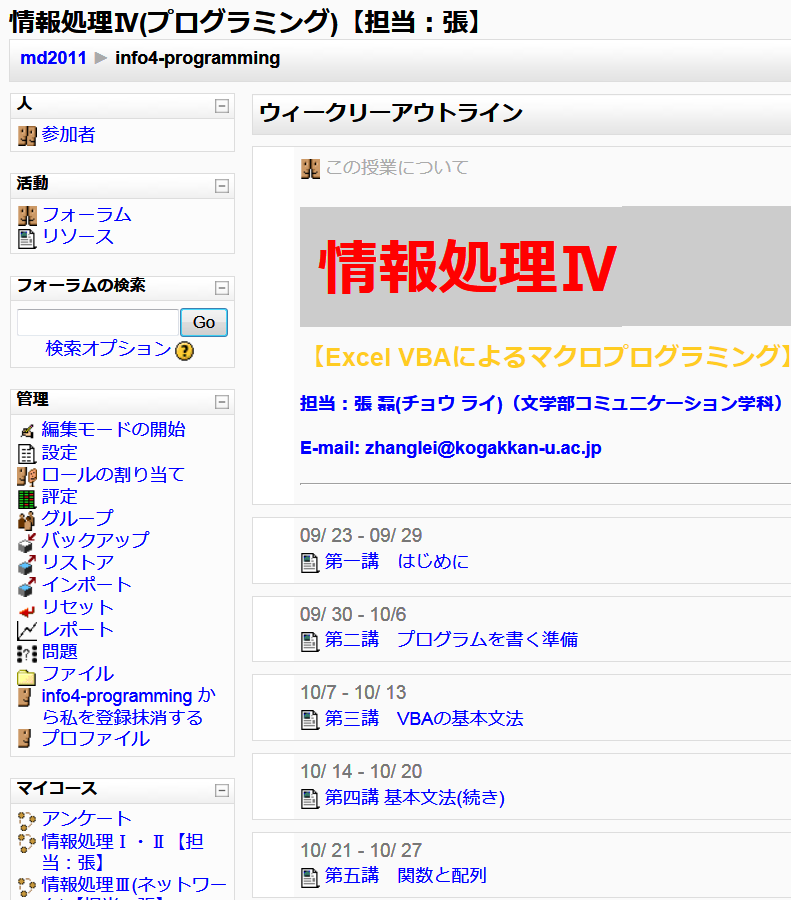791x900 pixels.
Task: Collapse the 人 block
Action: (222, 106)
